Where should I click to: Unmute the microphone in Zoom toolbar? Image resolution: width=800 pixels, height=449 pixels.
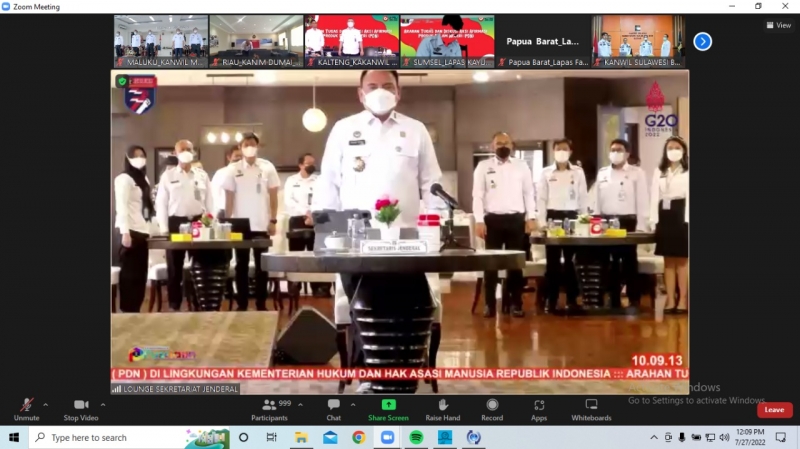pyautogui.click(x=26, y=408)
